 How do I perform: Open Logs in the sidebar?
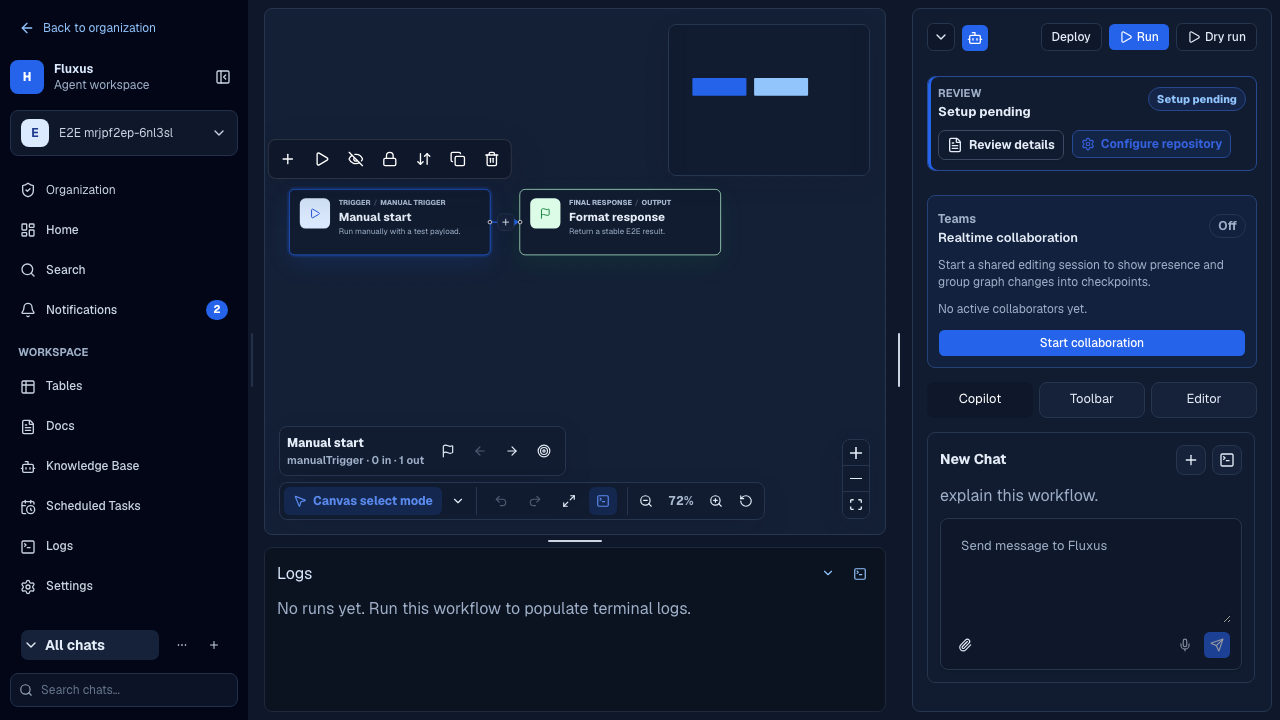[124, 546]
